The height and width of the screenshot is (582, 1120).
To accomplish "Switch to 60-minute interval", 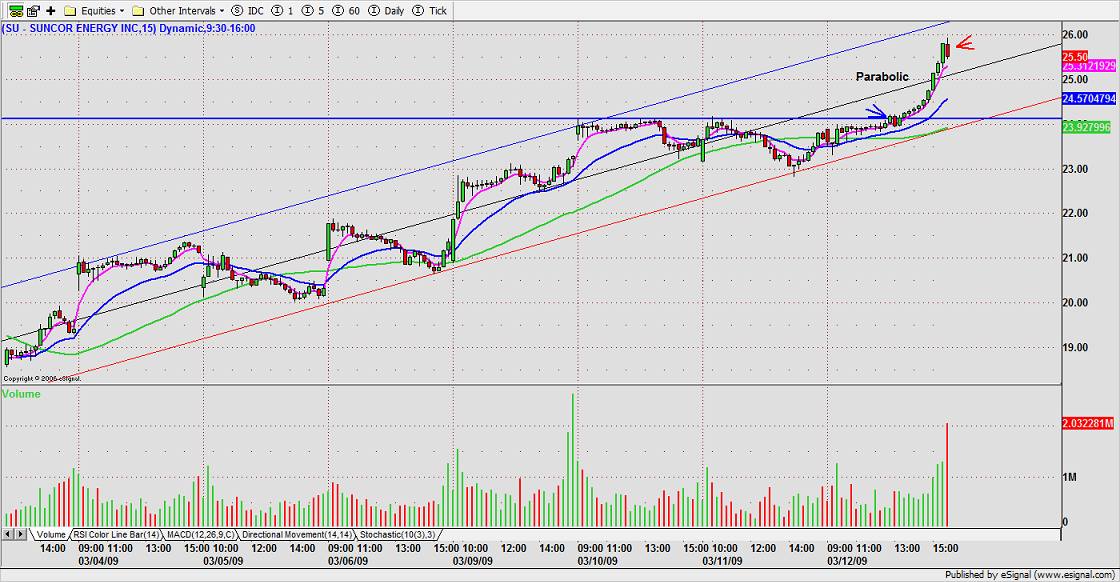I will click(346, 11).
